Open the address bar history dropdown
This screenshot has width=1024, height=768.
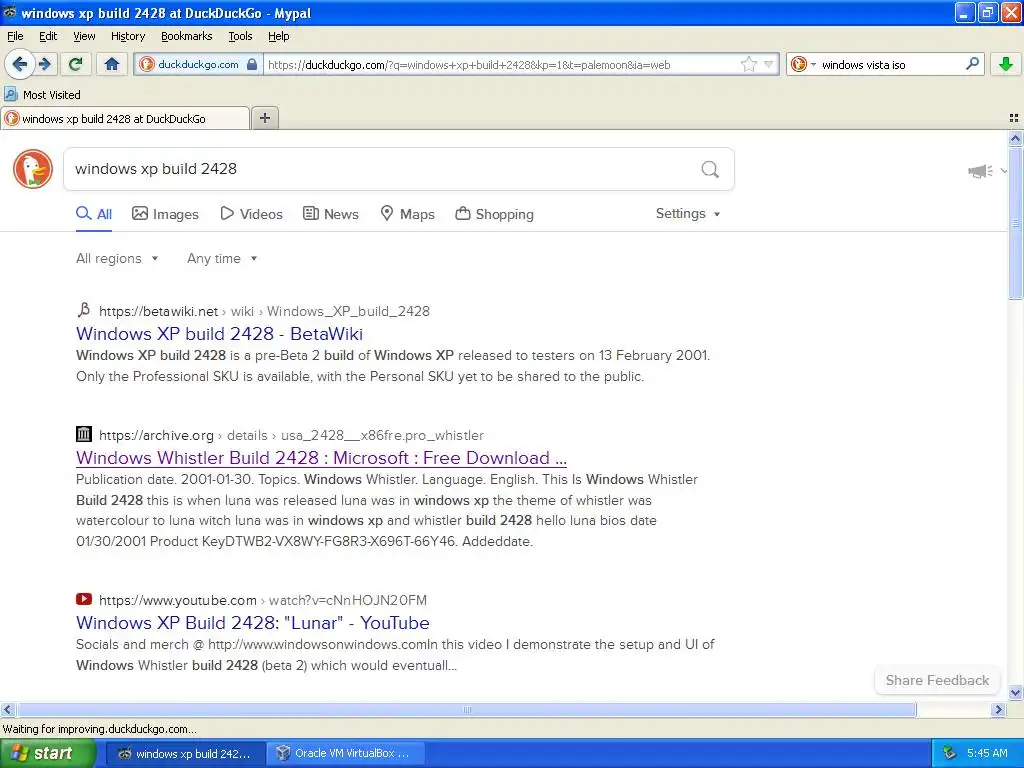pos(769,64)
